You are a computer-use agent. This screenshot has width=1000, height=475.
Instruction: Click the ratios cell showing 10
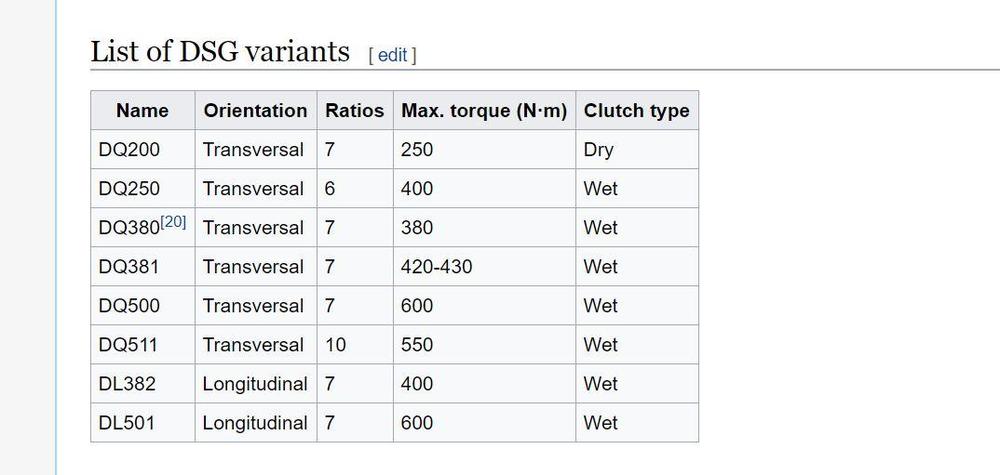[336, 345]
